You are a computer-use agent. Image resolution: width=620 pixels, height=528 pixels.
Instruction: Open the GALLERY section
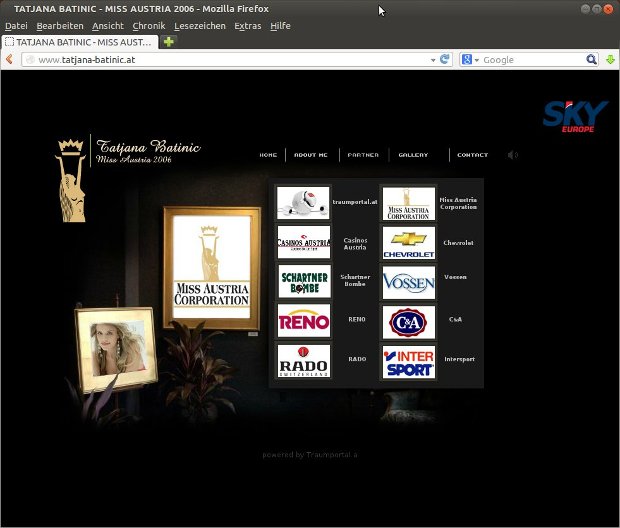click(413, 155)
